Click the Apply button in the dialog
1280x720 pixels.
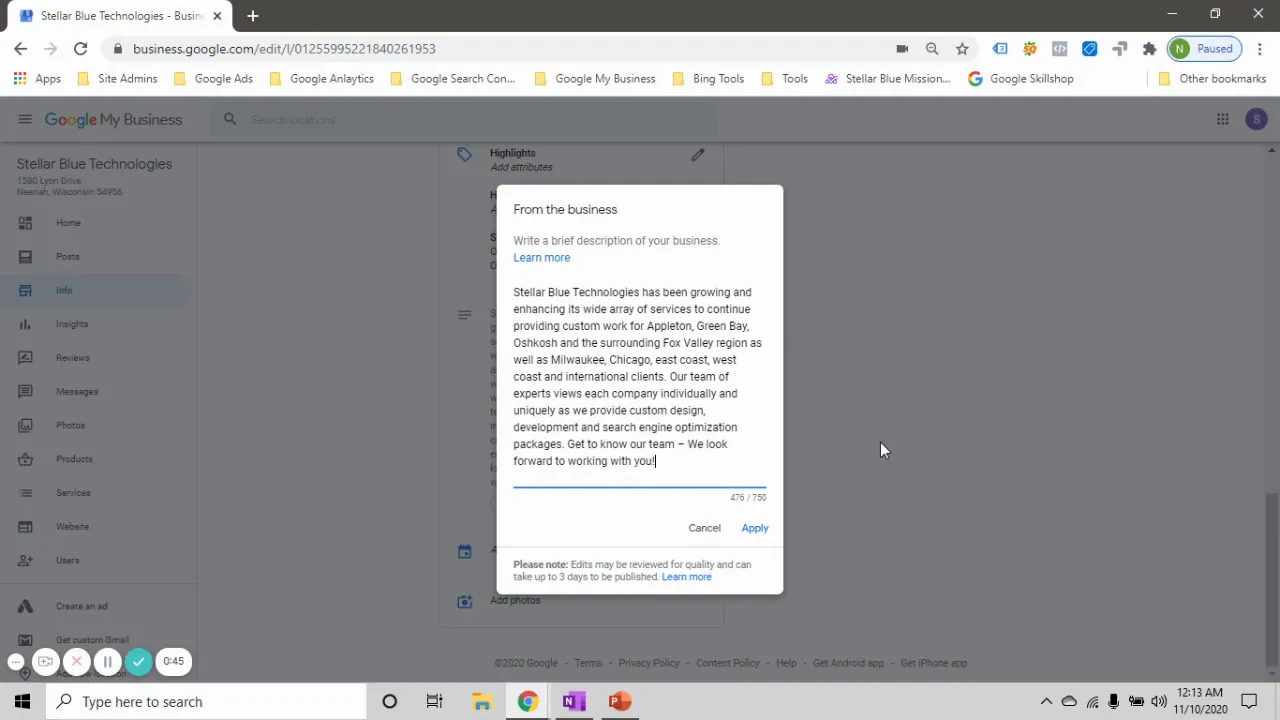(x=755, y=528)
